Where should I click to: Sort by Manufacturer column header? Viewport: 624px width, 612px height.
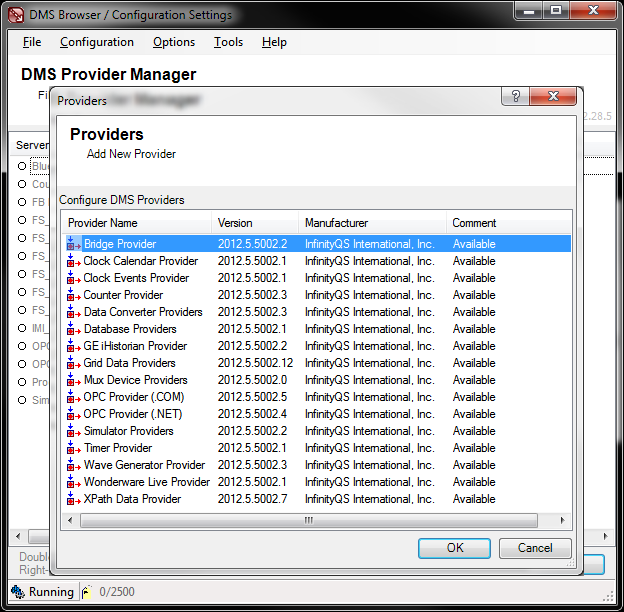(372, 223)
